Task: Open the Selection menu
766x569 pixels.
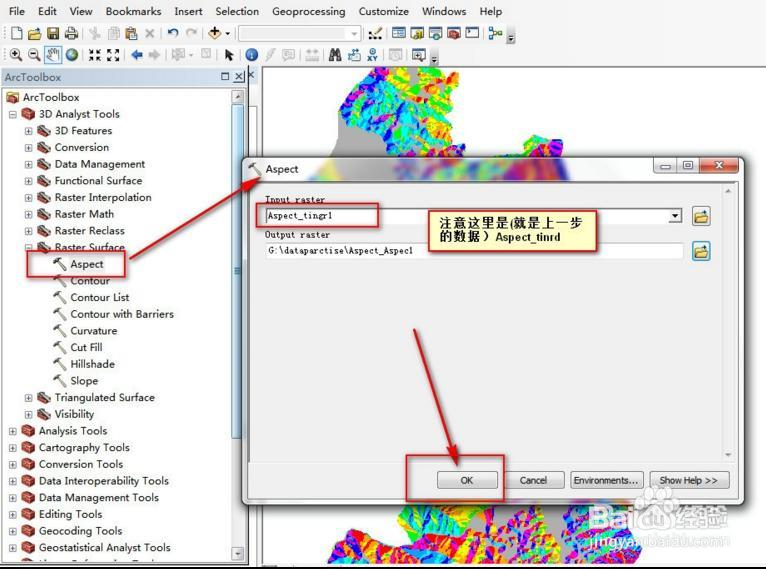Action: (237, 11)
